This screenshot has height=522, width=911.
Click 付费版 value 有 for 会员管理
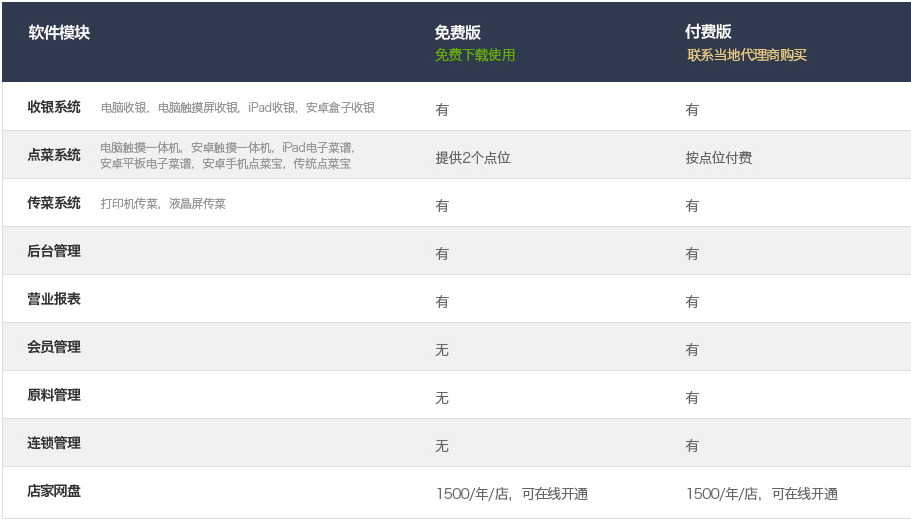[x=692, y=350]
